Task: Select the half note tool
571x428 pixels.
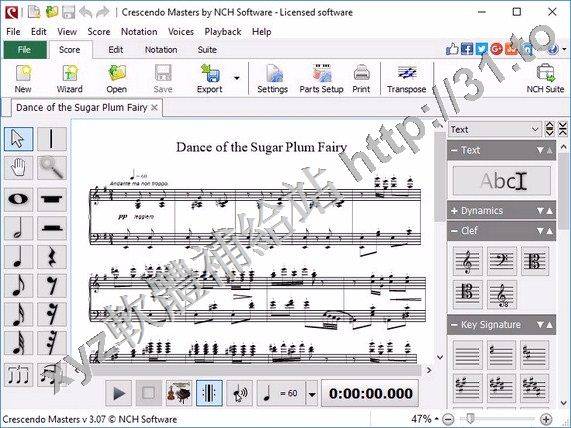Action: click(x=19, y=228)
